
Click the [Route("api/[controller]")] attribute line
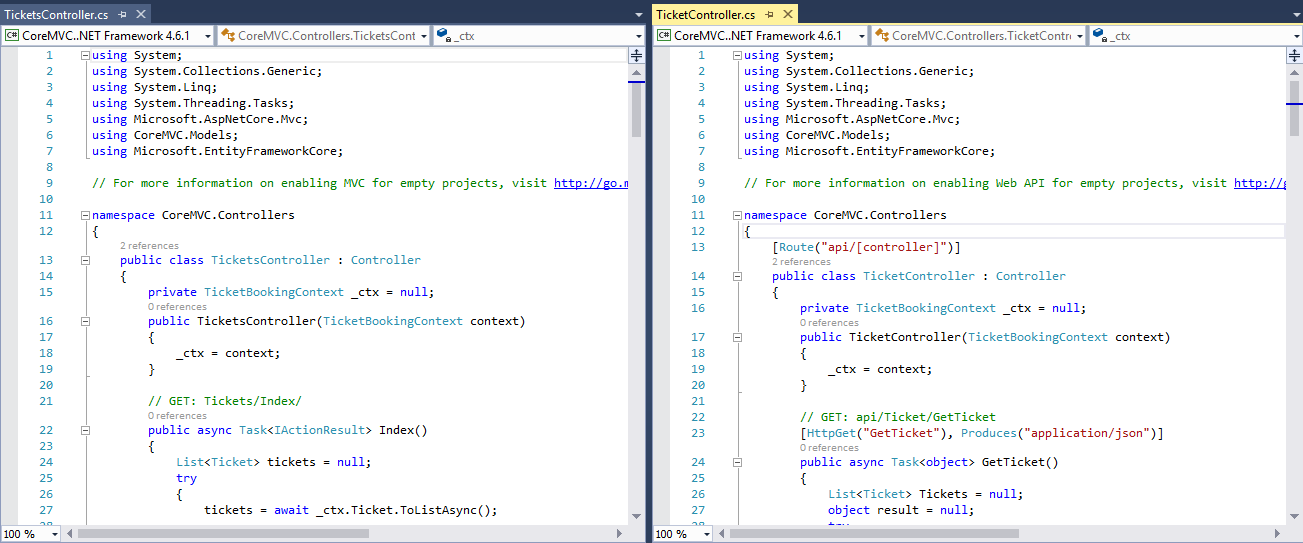866,247
